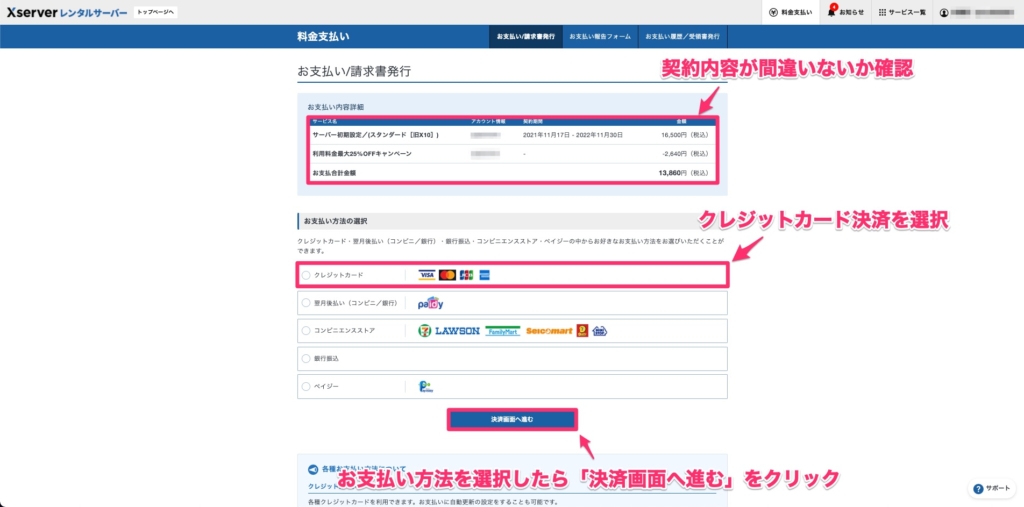Open the サポート help widget
This screenshot has width=1024, height=507.
click(992, 489)
